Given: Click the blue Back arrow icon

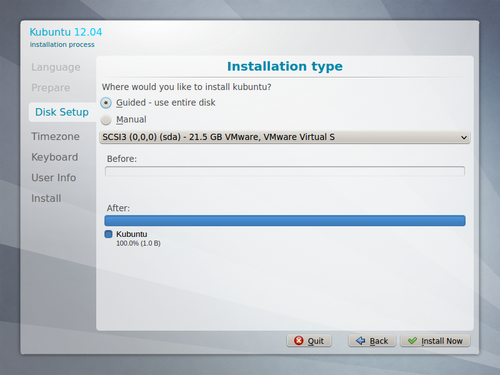Looking at the screenshot, I should point(360,341).
